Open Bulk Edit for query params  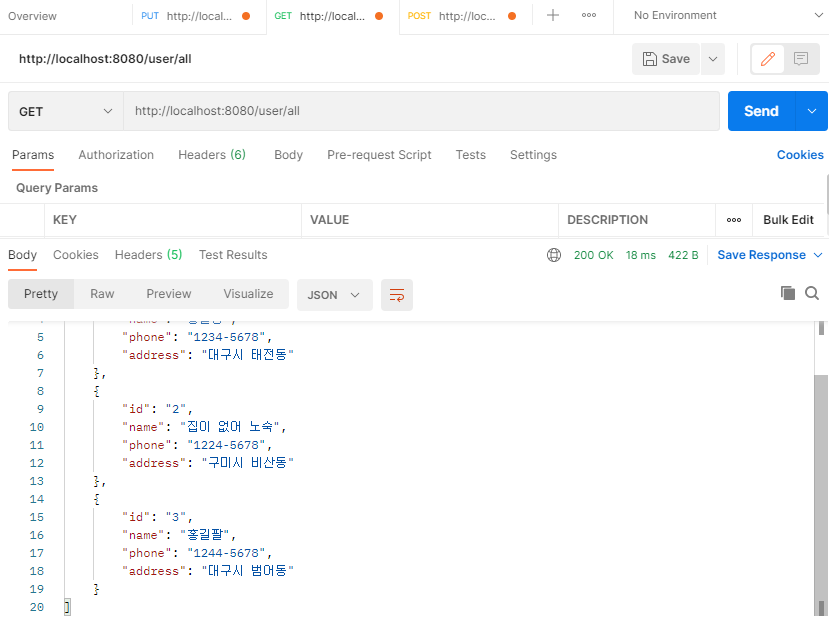788,220
